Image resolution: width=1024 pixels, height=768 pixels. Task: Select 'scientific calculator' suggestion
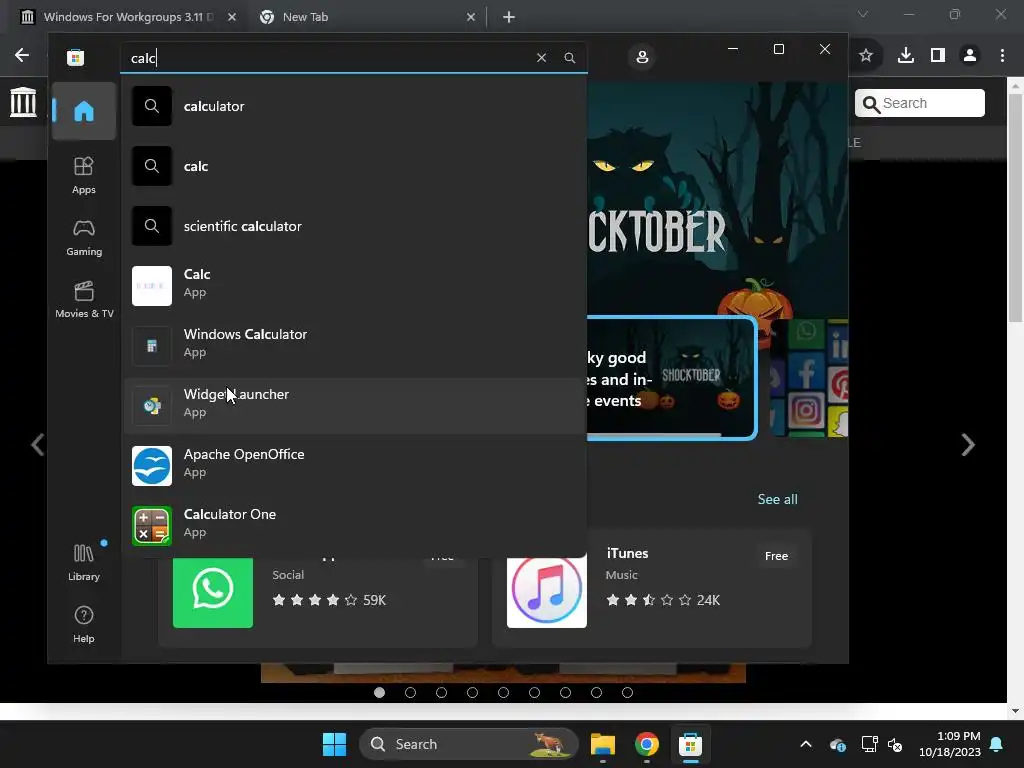click(x=354, y=226)
